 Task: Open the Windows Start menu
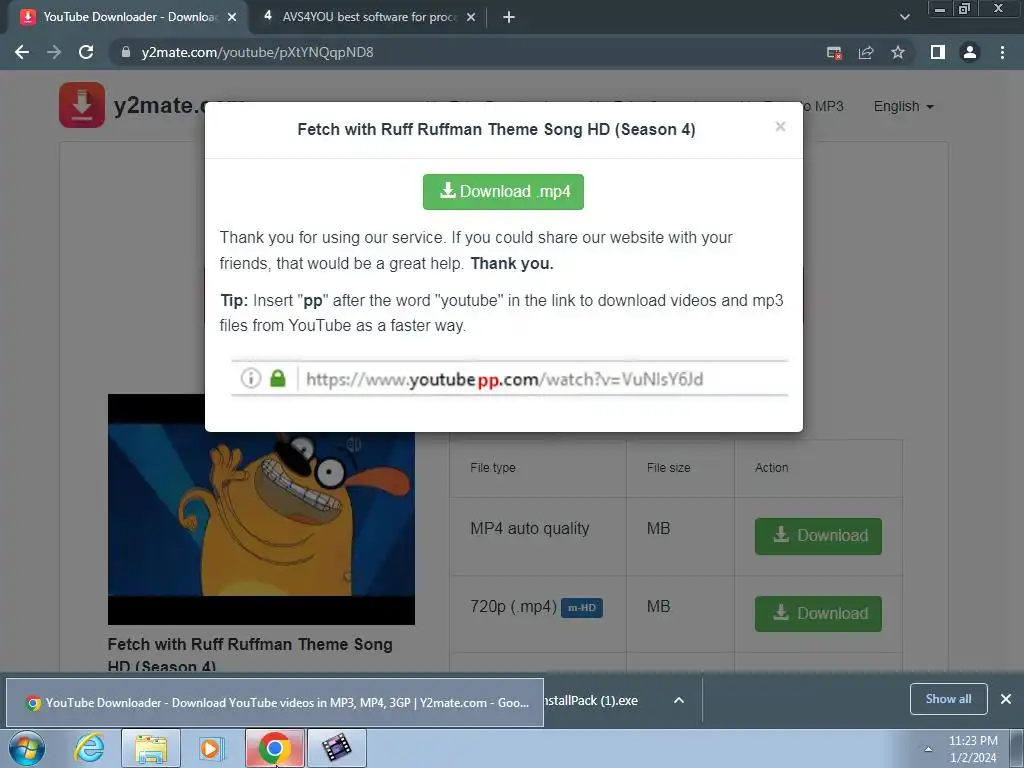point(27,748)
